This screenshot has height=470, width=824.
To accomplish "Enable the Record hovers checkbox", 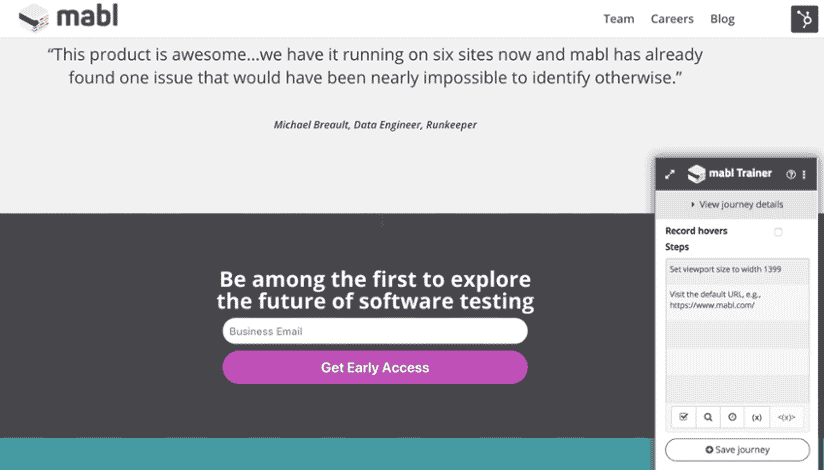I will pos(778,232).
